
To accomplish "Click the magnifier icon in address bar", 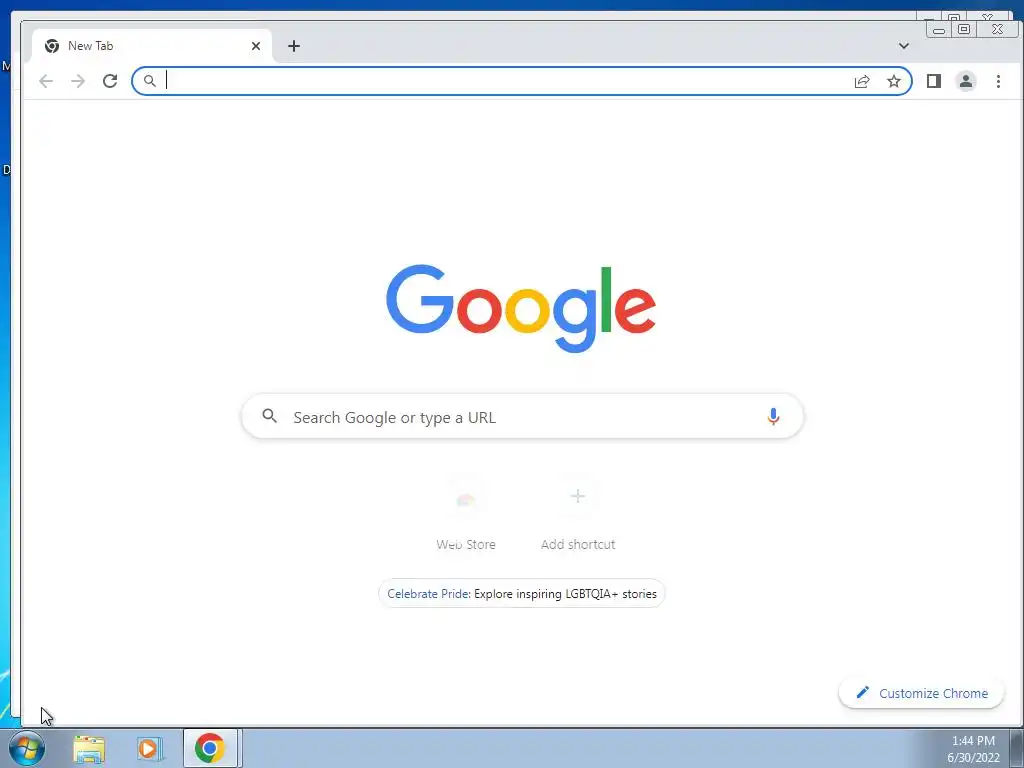I will point(150,81).
